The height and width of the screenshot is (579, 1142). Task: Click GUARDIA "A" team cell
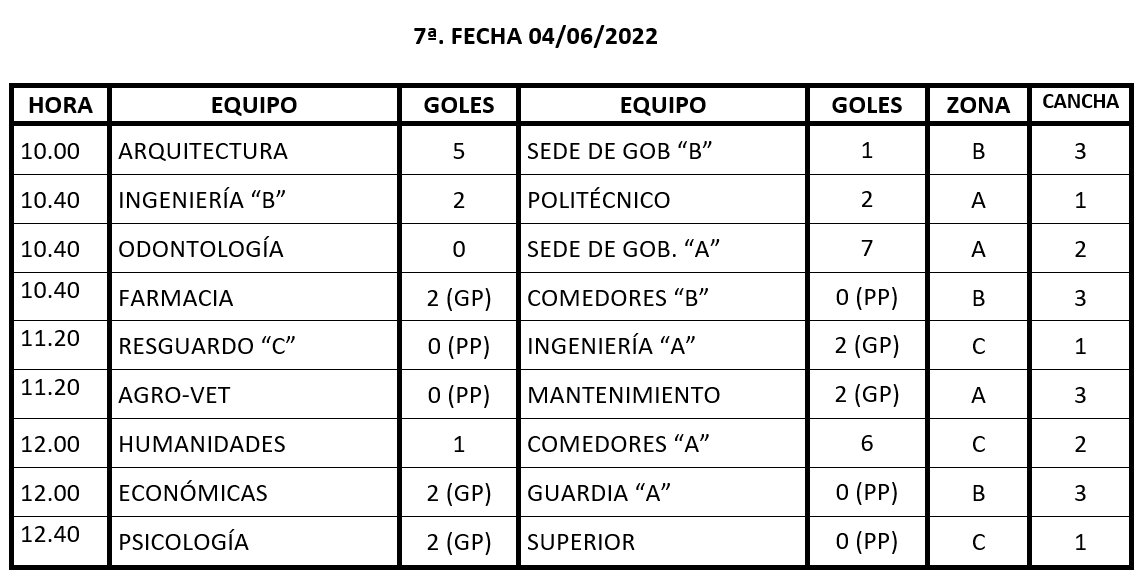click(x=663, y=492)
